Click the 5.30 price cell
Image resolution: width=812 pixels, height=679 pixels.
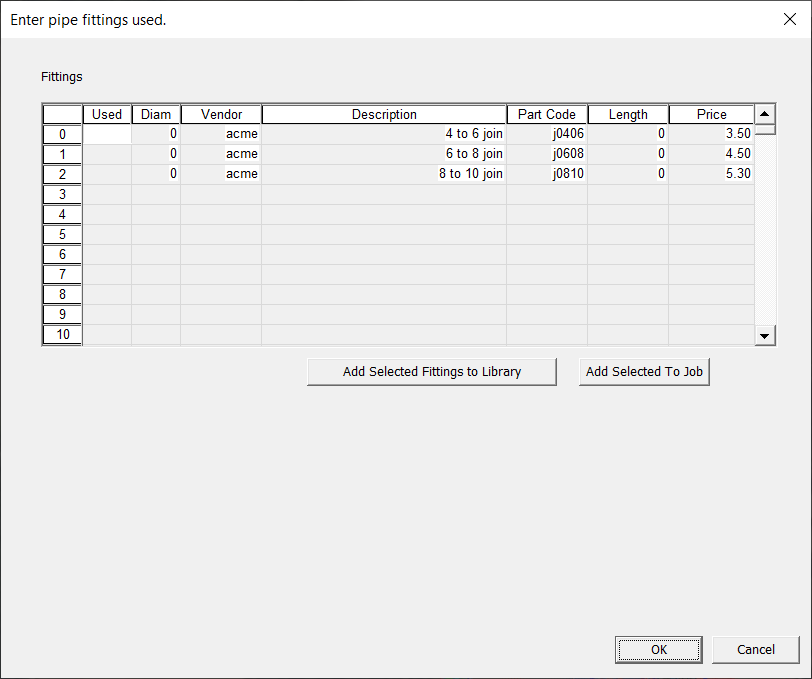(x=711, y=174)
